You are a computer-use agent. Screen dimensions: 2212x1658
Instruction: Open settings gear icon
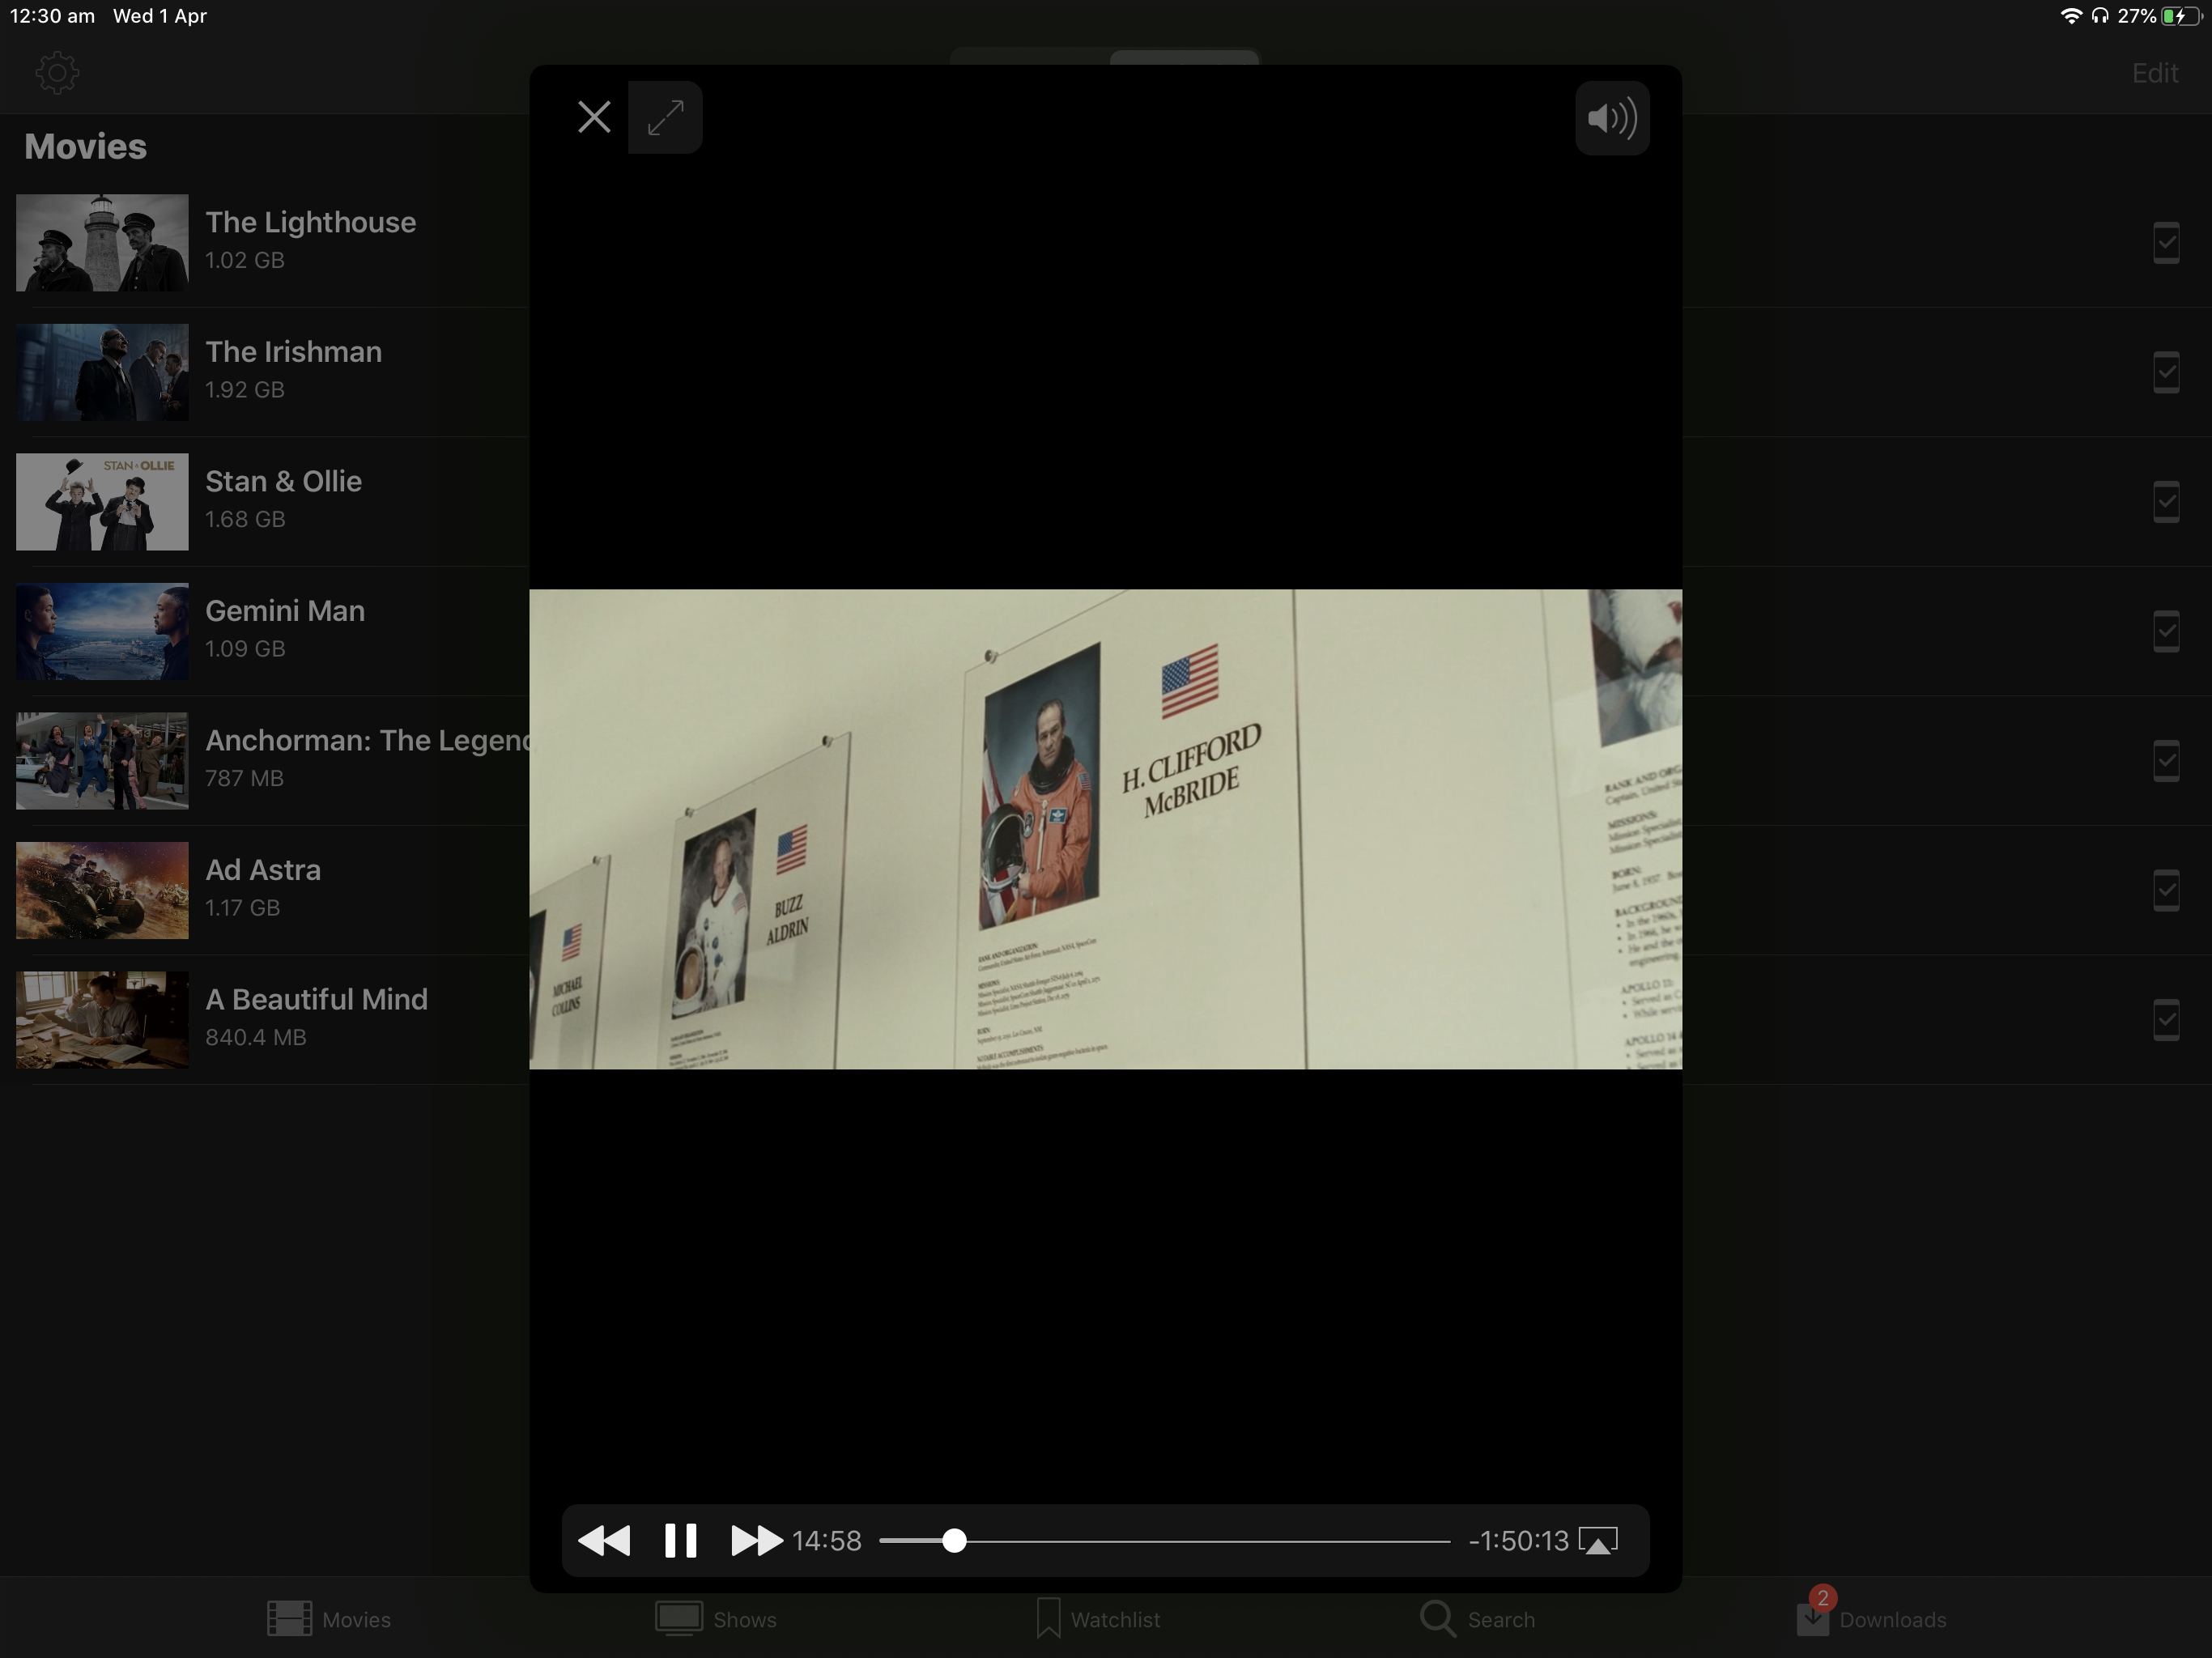point(57,73)
